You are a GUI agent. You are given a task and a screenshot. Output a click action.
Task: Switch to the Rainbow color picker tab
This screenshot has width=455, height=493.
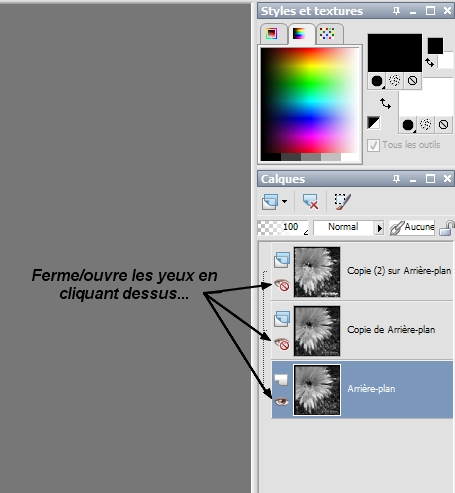(x=299, y=34)
